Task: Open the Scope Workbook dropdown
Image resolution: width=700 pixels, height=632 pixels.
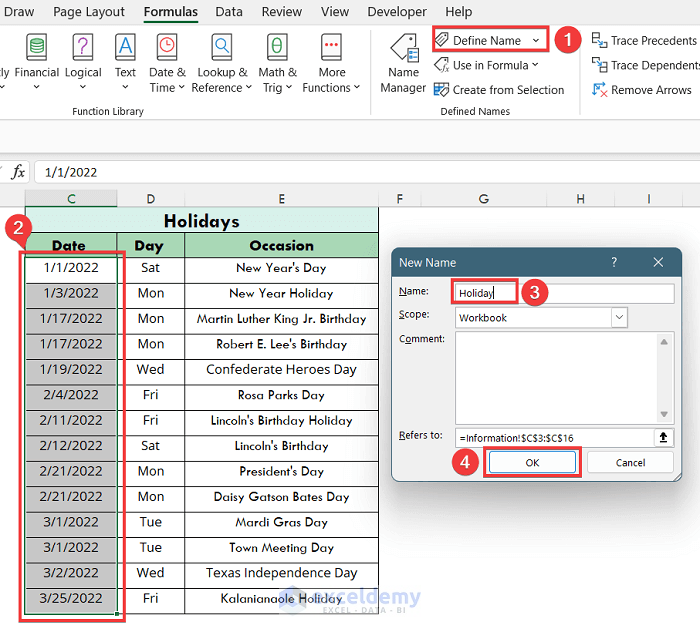Action: click(x=619, y=317)
